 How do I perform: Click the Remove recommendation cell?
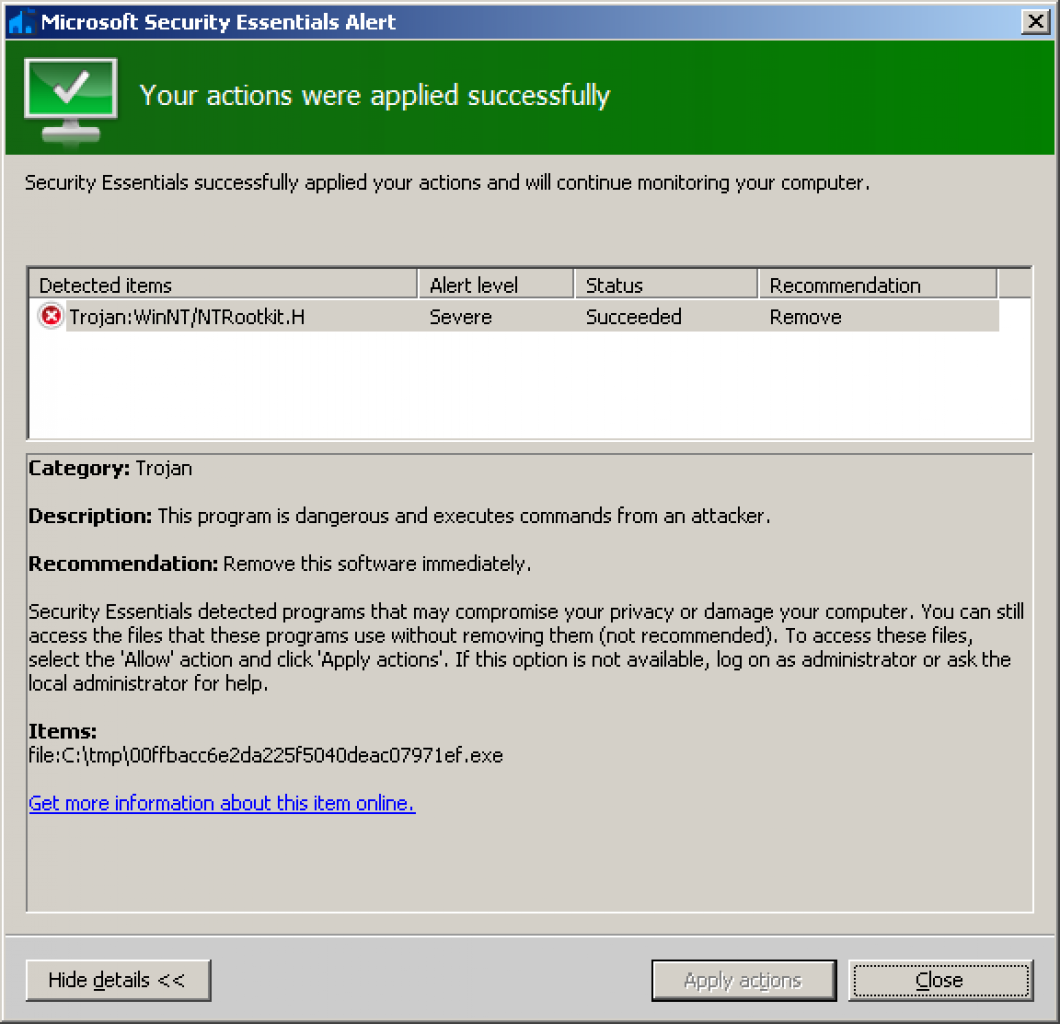pyautogui.click(x=805, y=316)
